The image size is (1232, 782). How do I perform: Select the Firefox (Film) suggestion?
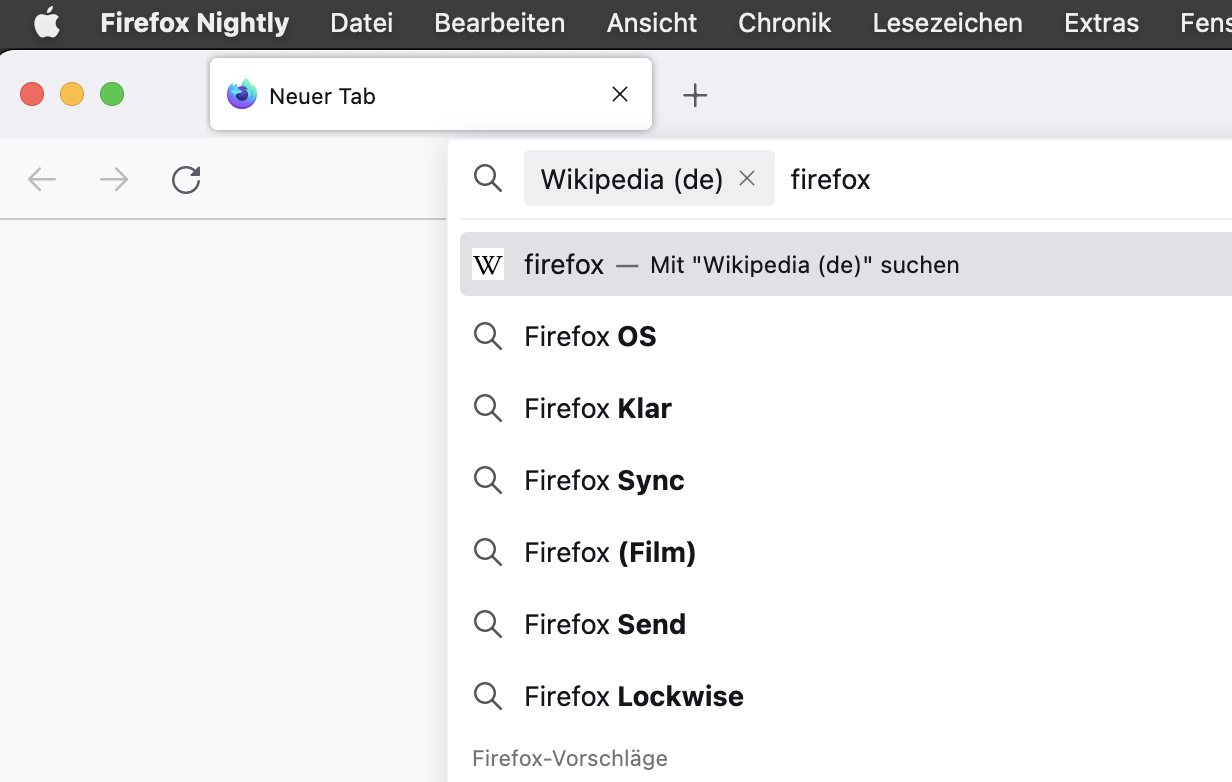[x=610, y=552]
